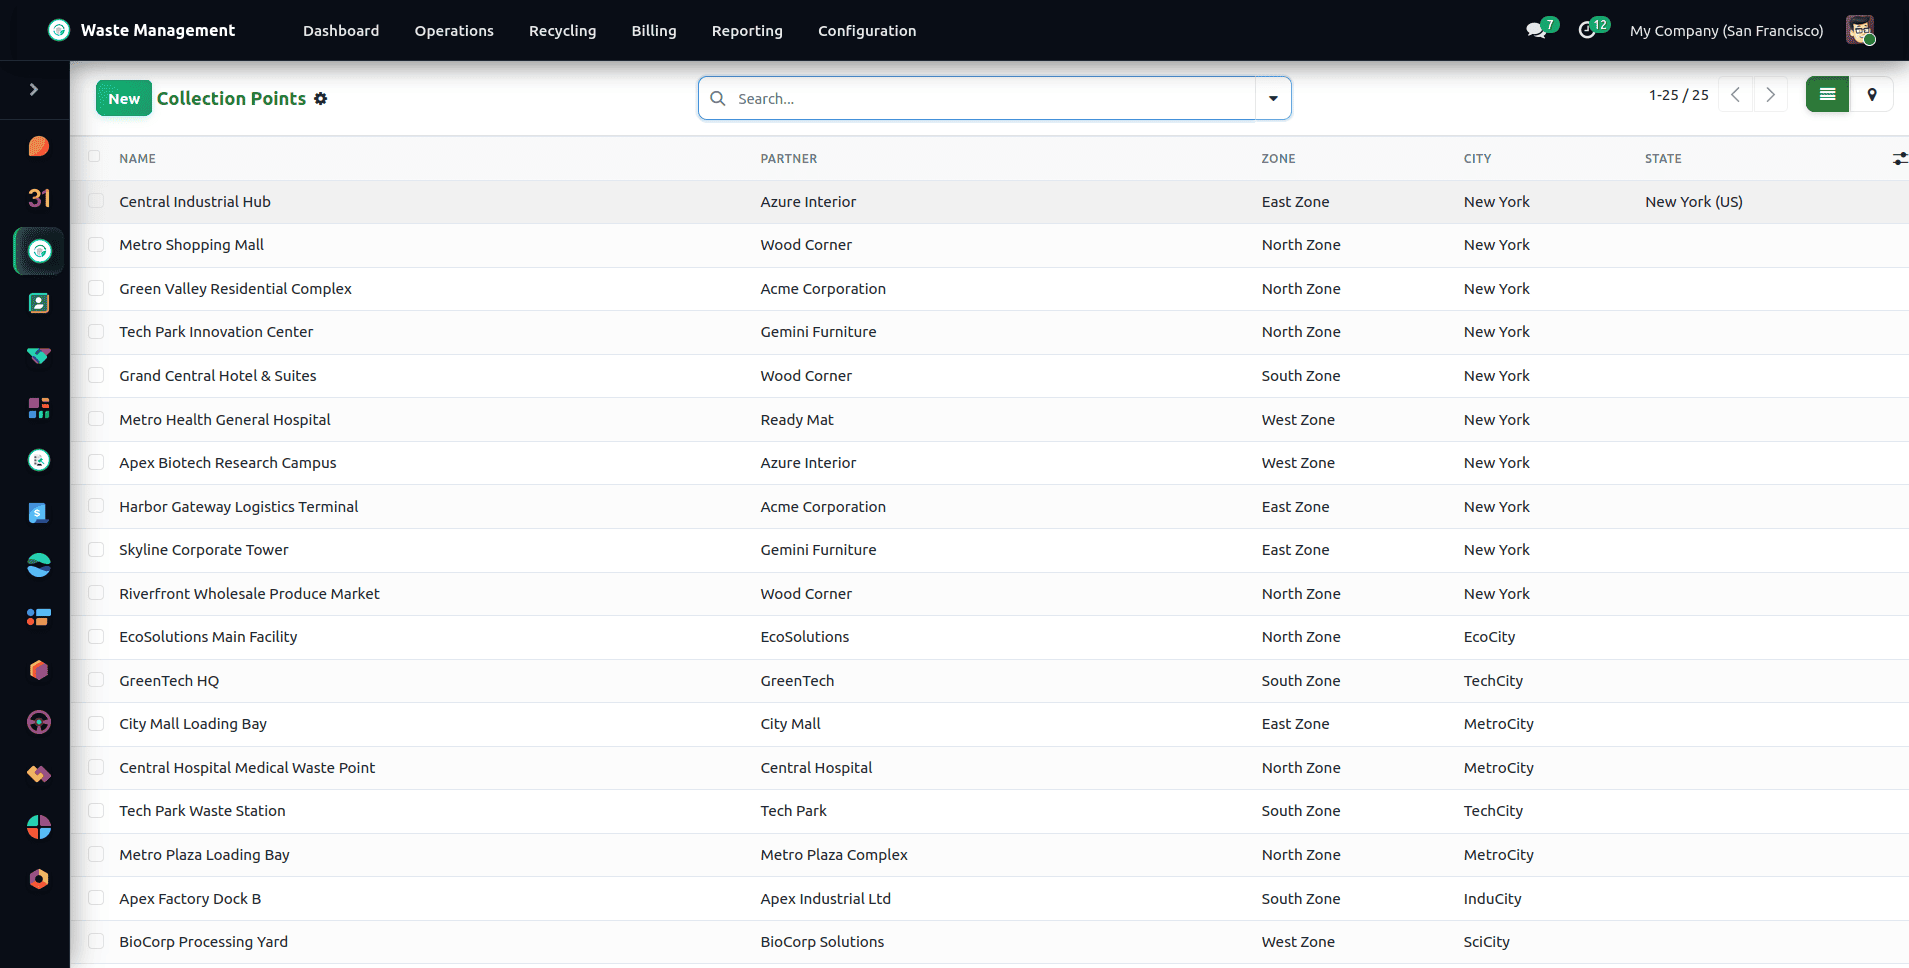Open the orange hexagon box app icon
The width and height of the screenshot is (1909, 968).
[x=39, y=670]
